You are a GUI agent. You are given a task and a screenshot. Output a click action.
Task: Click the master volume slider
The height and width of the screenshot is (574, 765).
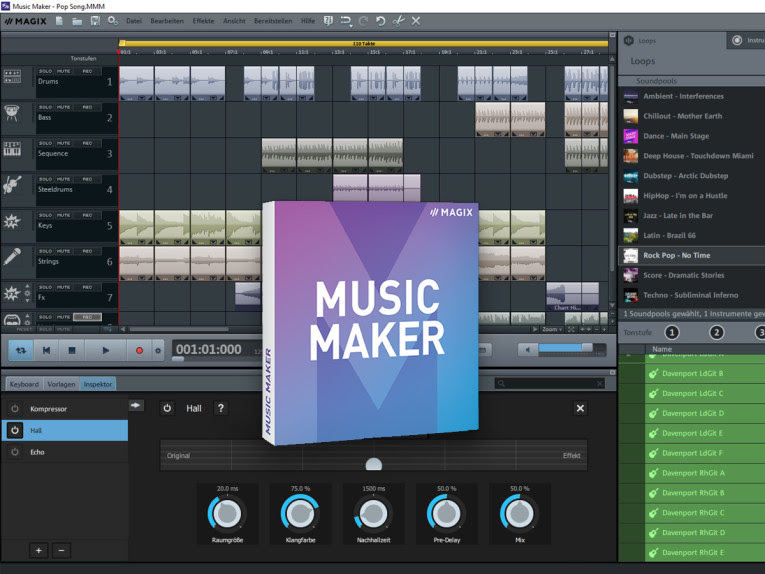tap(571, 348)
